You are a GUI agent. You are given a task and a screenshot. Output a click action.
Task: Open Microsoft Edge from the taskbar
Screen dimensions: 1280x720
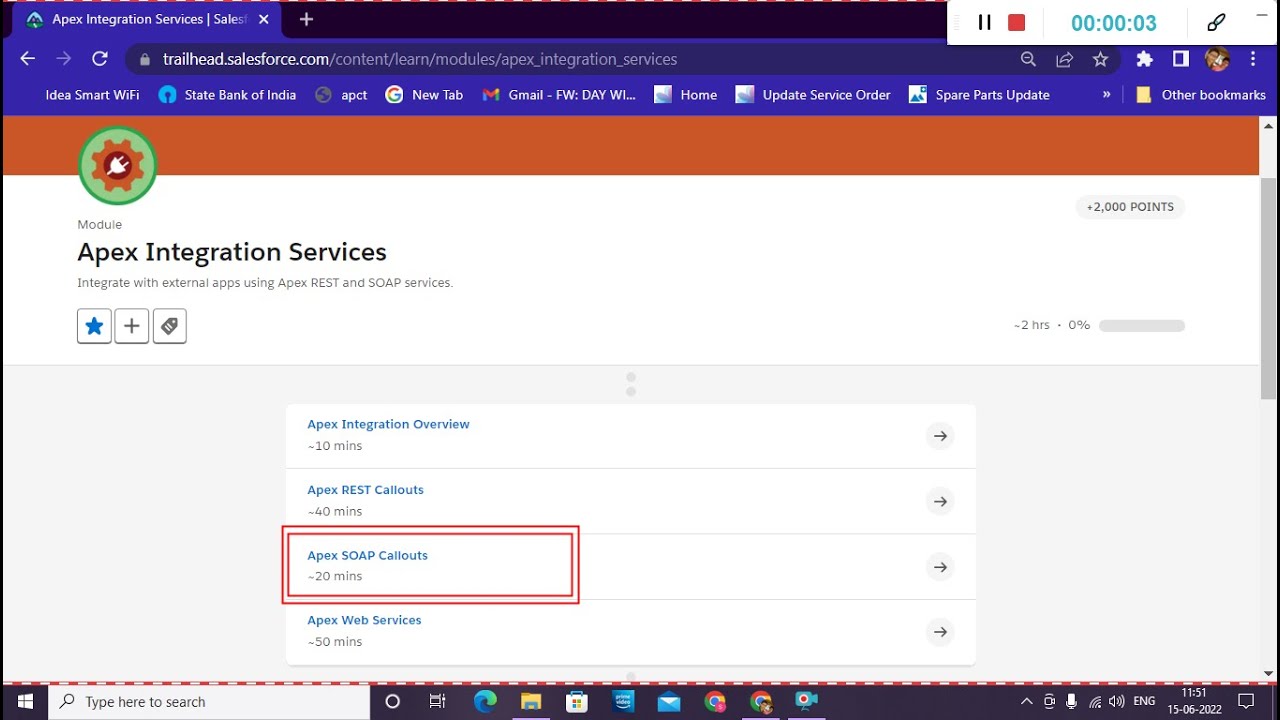point(485,702)
